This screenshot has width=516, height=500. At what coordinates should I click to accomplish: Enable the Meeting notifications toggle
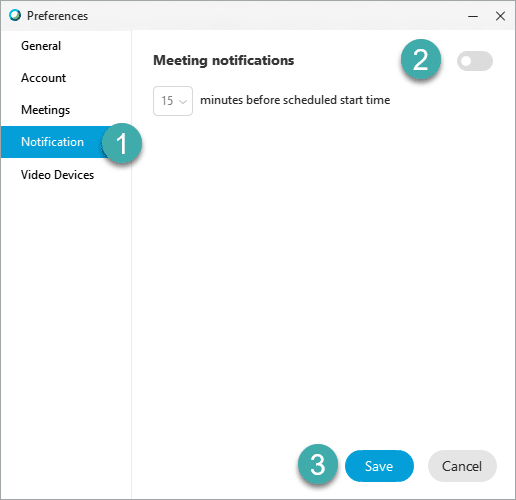tap(475, 61)
